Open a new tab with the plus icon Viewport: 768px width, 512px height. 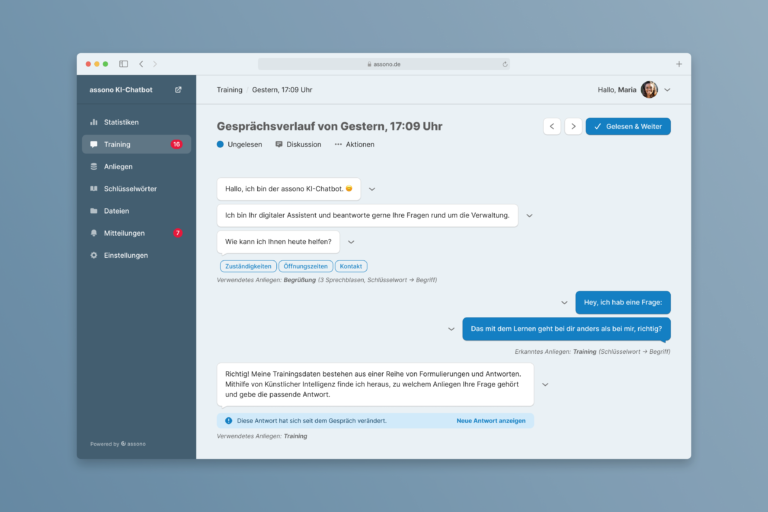click(679, 64)
